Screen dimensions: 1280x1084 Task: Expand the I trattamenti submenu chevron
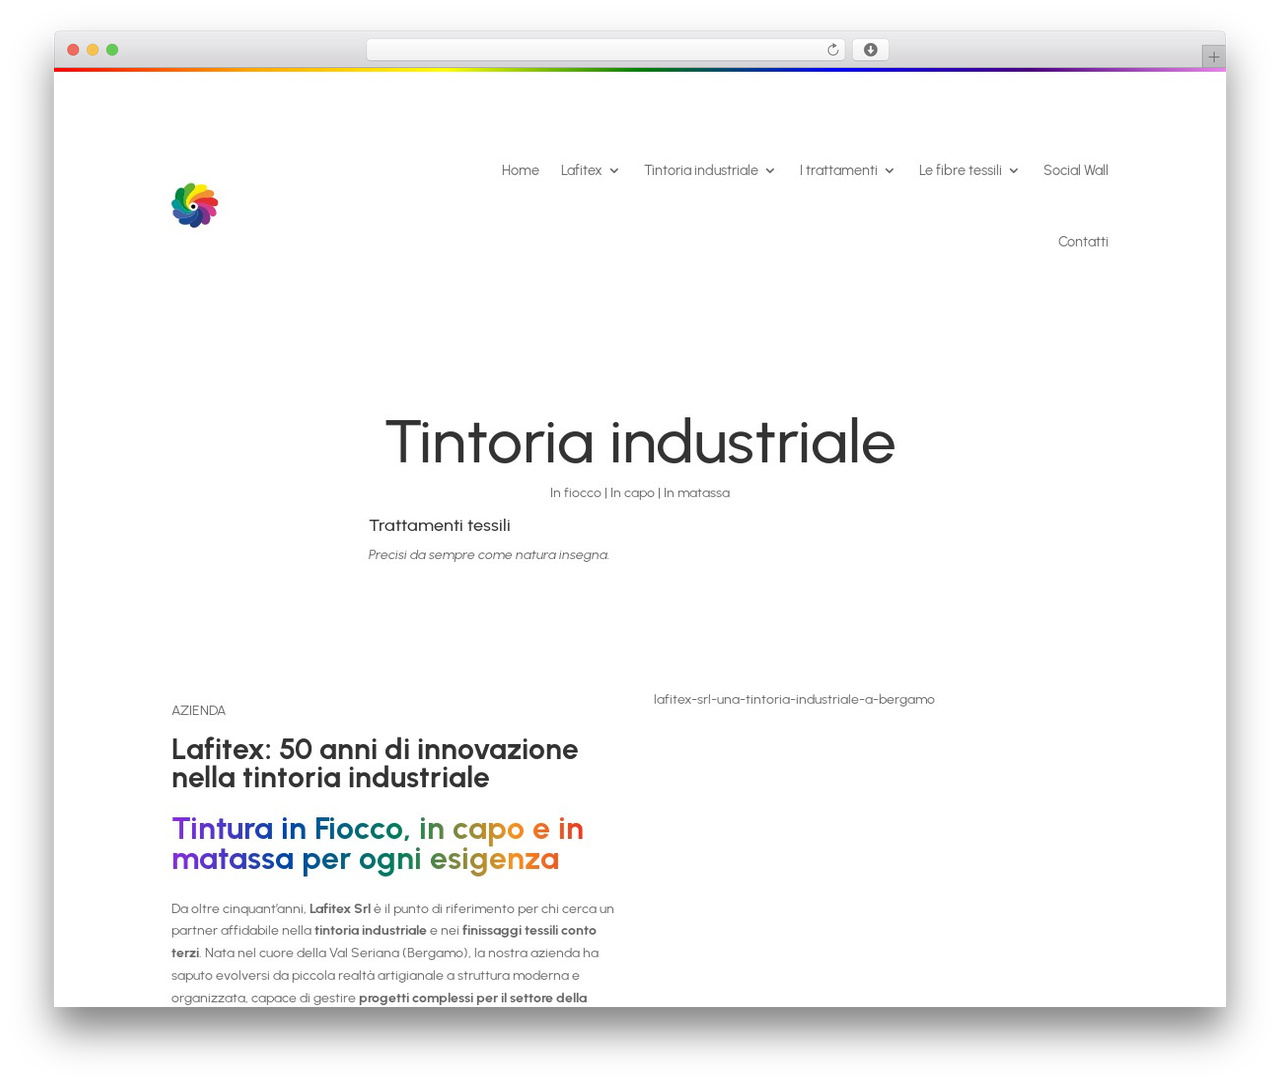click(889, 171)
